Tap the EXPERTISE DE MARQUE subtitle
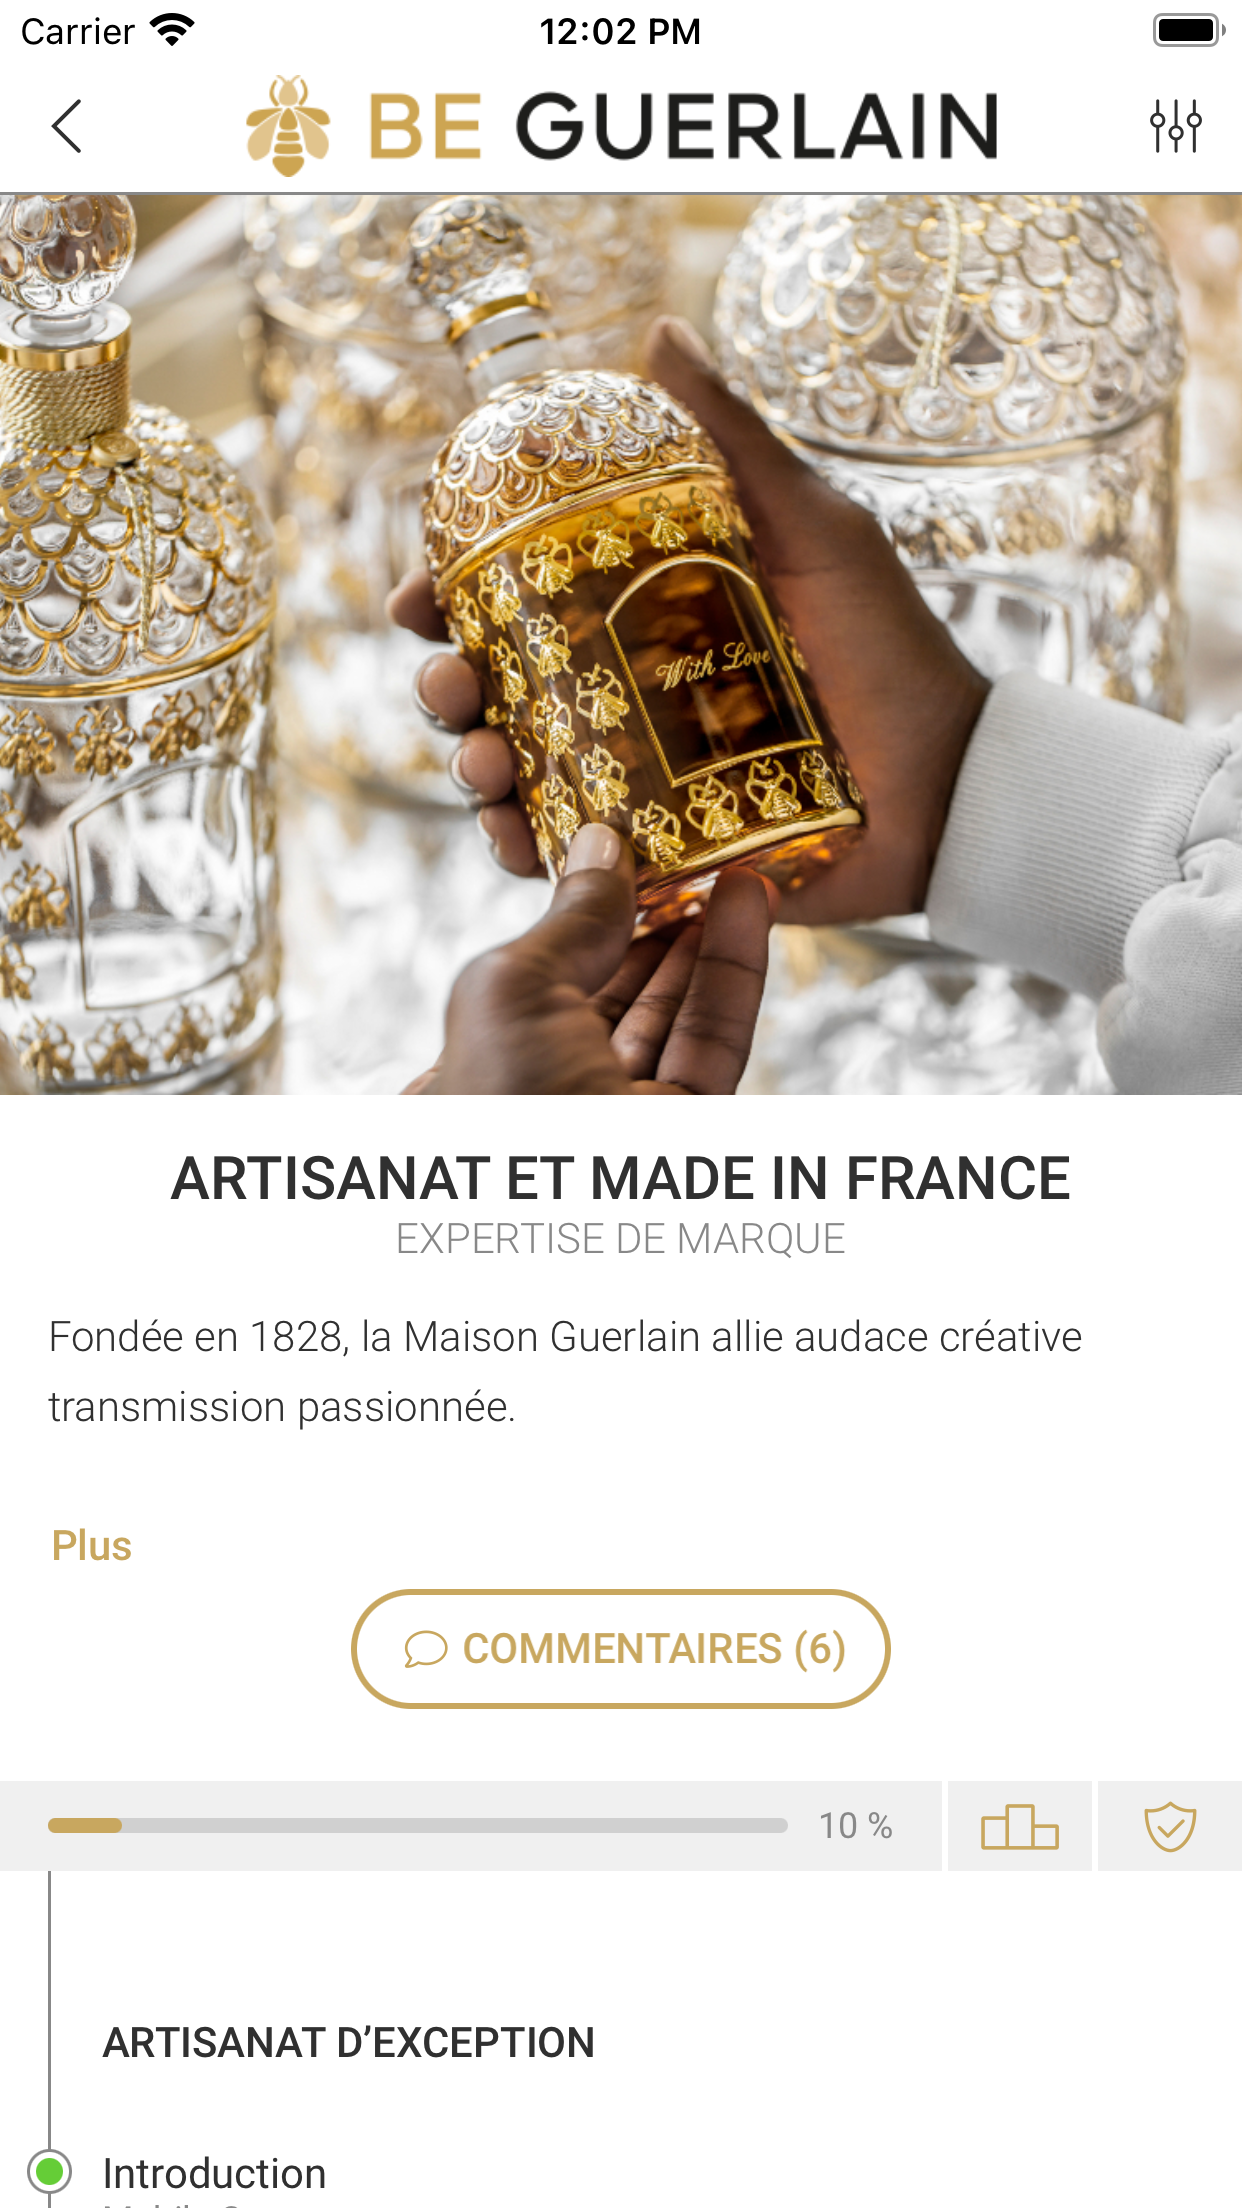This screenshot has width=1242, height=2208. click(x=621, y=1239)
